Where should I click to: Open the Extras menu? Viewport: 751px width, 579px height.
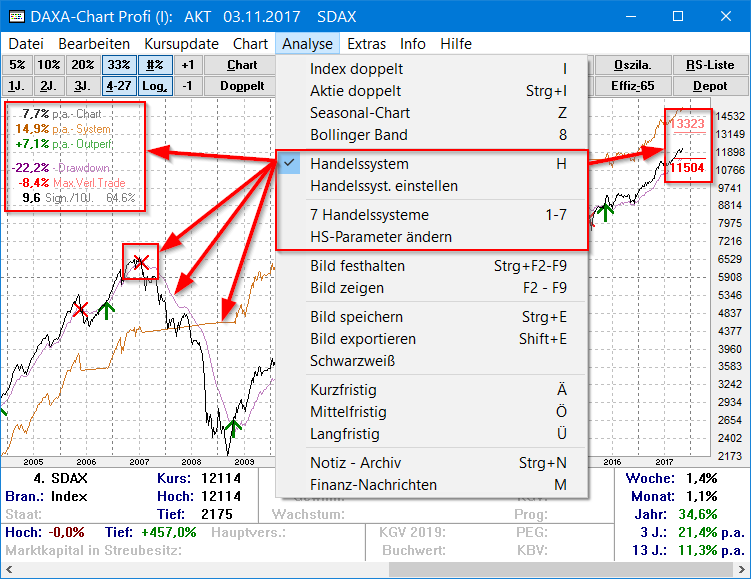coord(366,44)
